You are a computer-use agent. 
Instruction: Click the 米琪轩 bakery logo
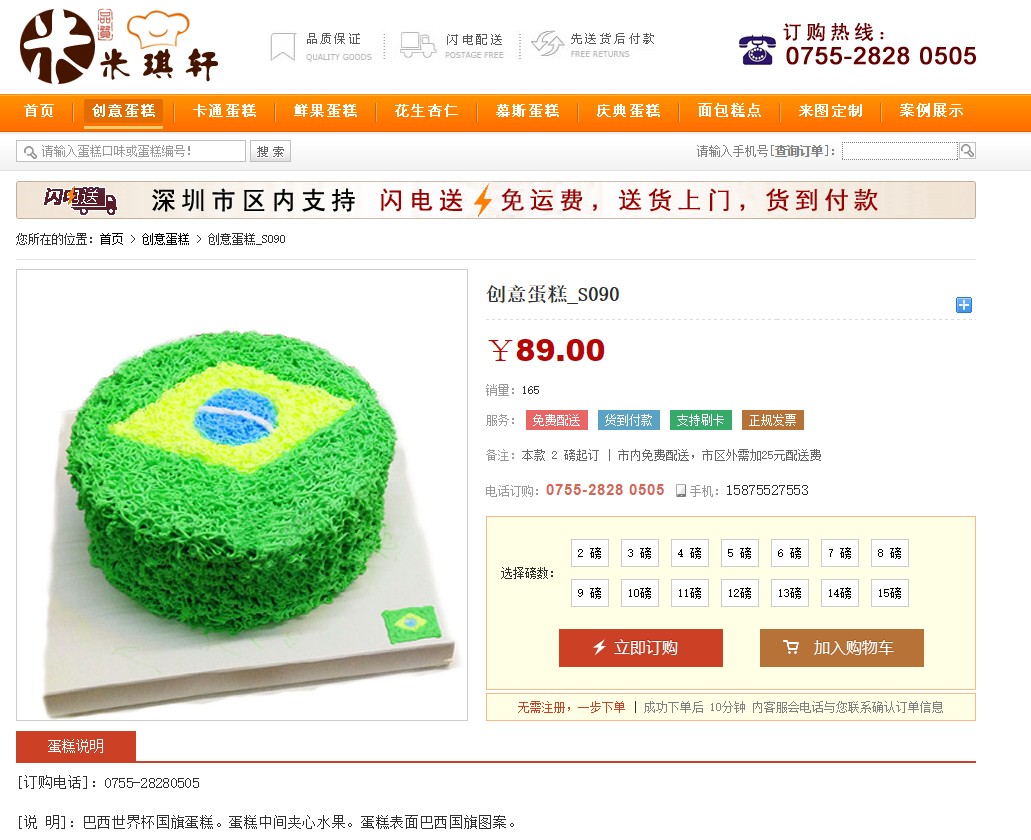click(x=119, y=46)
